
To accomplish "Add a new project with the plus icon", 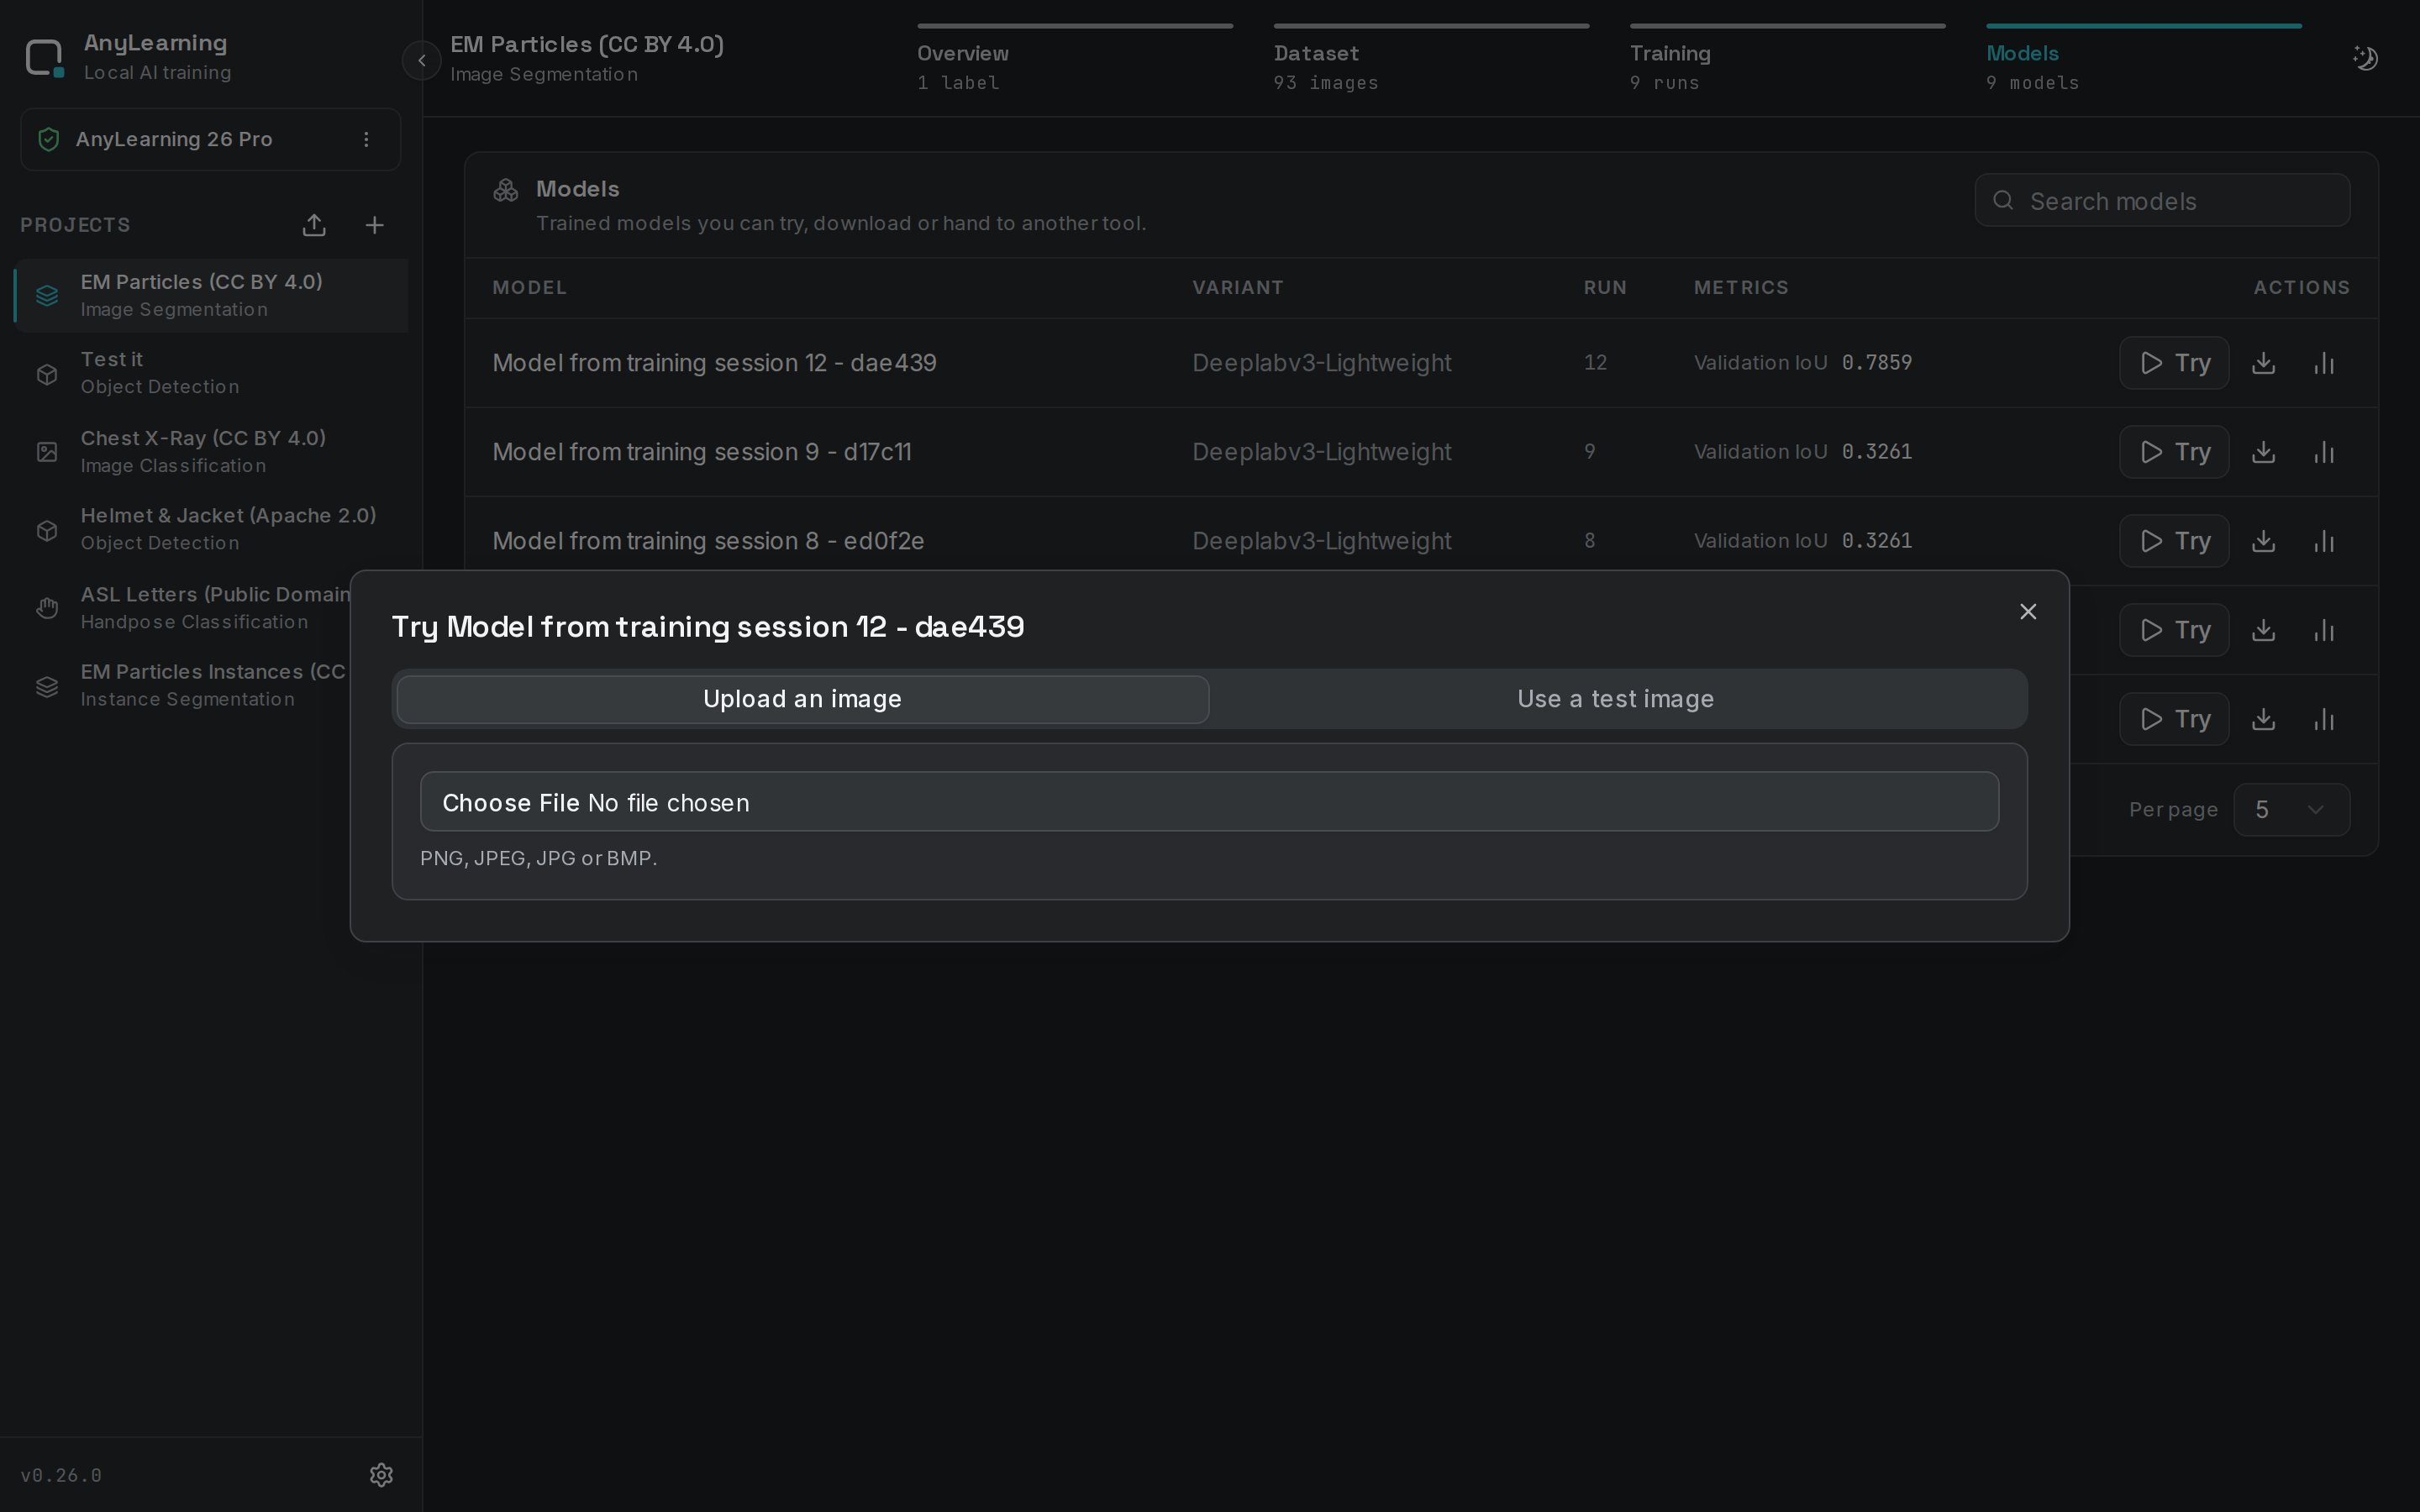I will pyautogui.click(x=374, y=225).
